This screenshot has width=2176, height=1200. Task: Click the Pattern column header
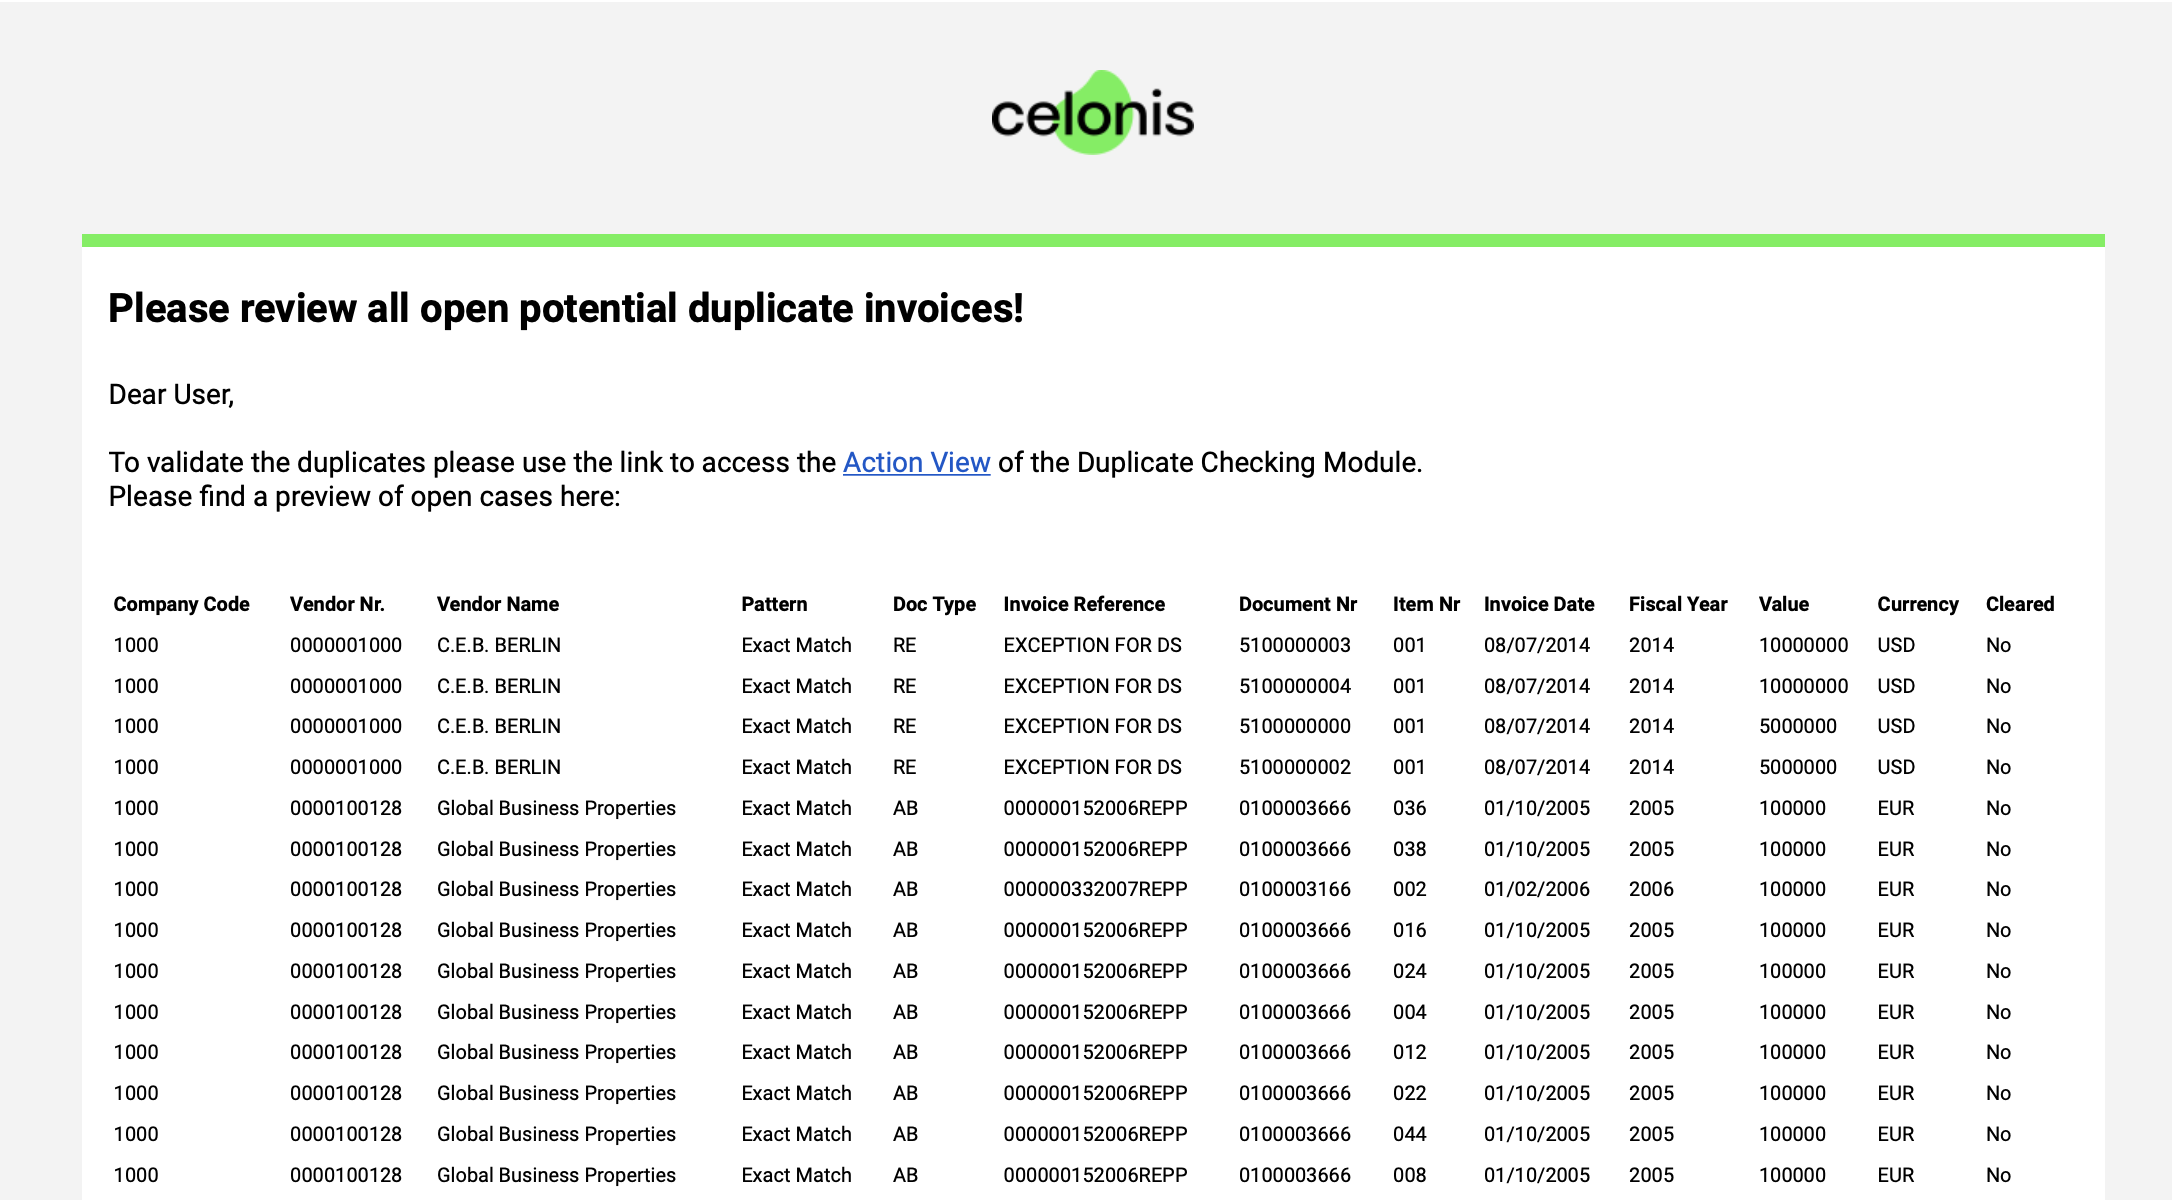click(x=774, y=604)
